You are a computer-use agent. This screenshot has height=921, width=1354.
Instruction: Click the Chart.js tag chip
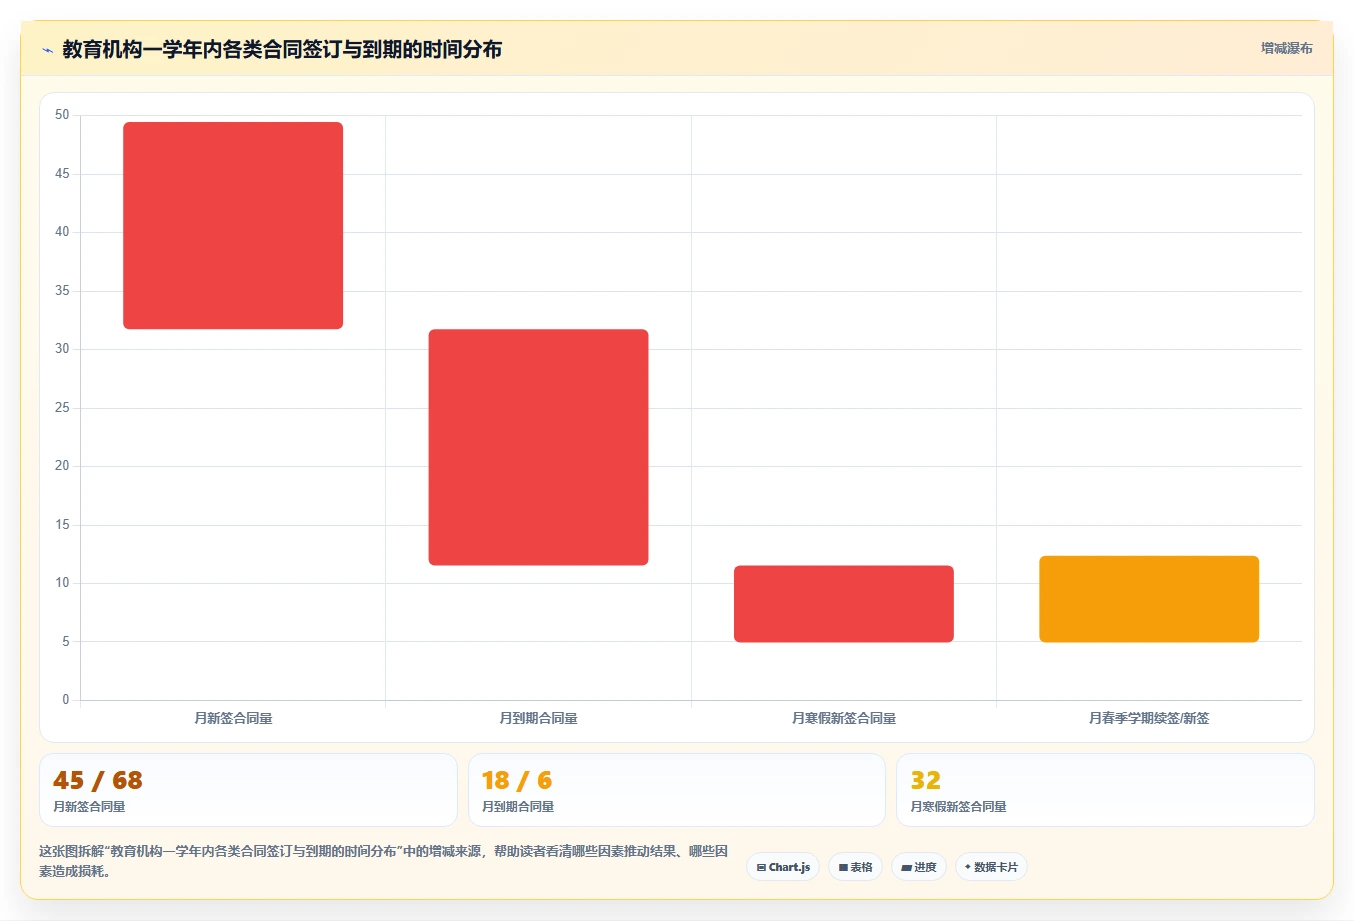(783, 867)
